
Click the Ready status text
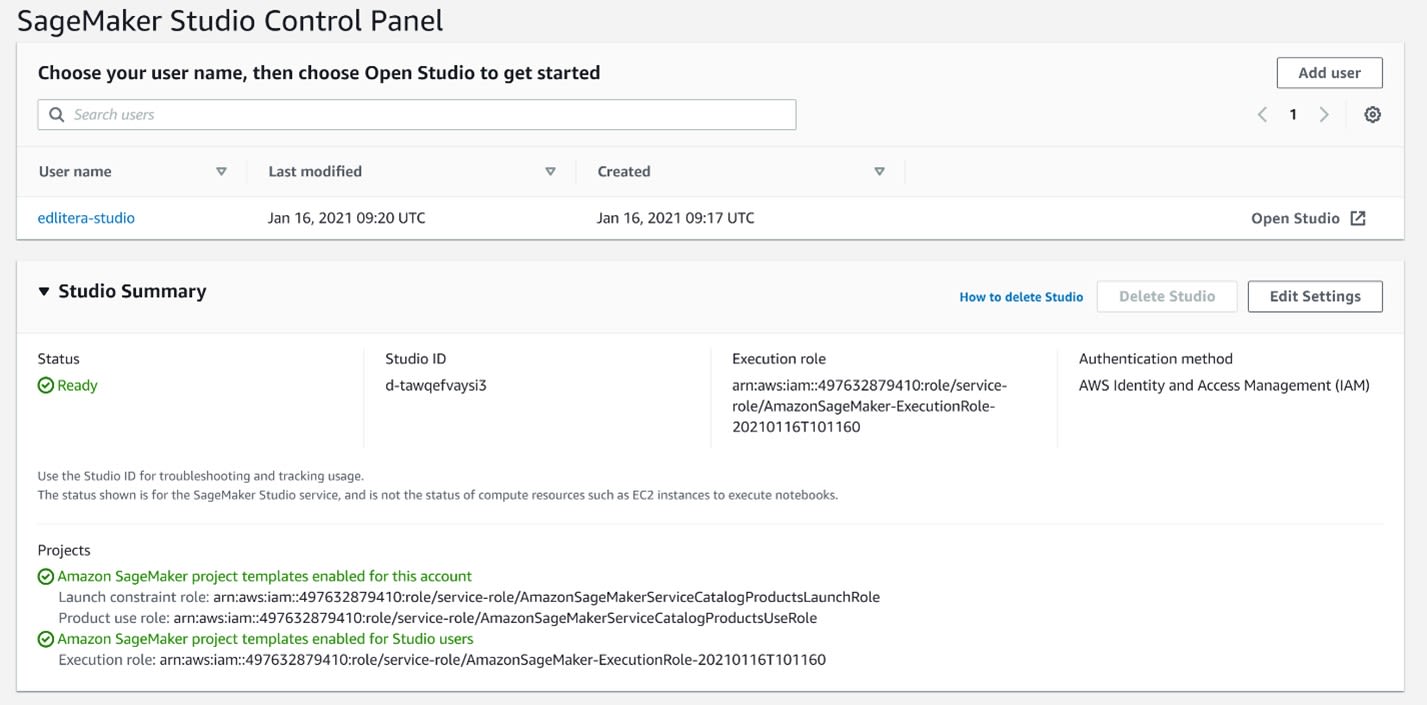[x=77, y=385]
